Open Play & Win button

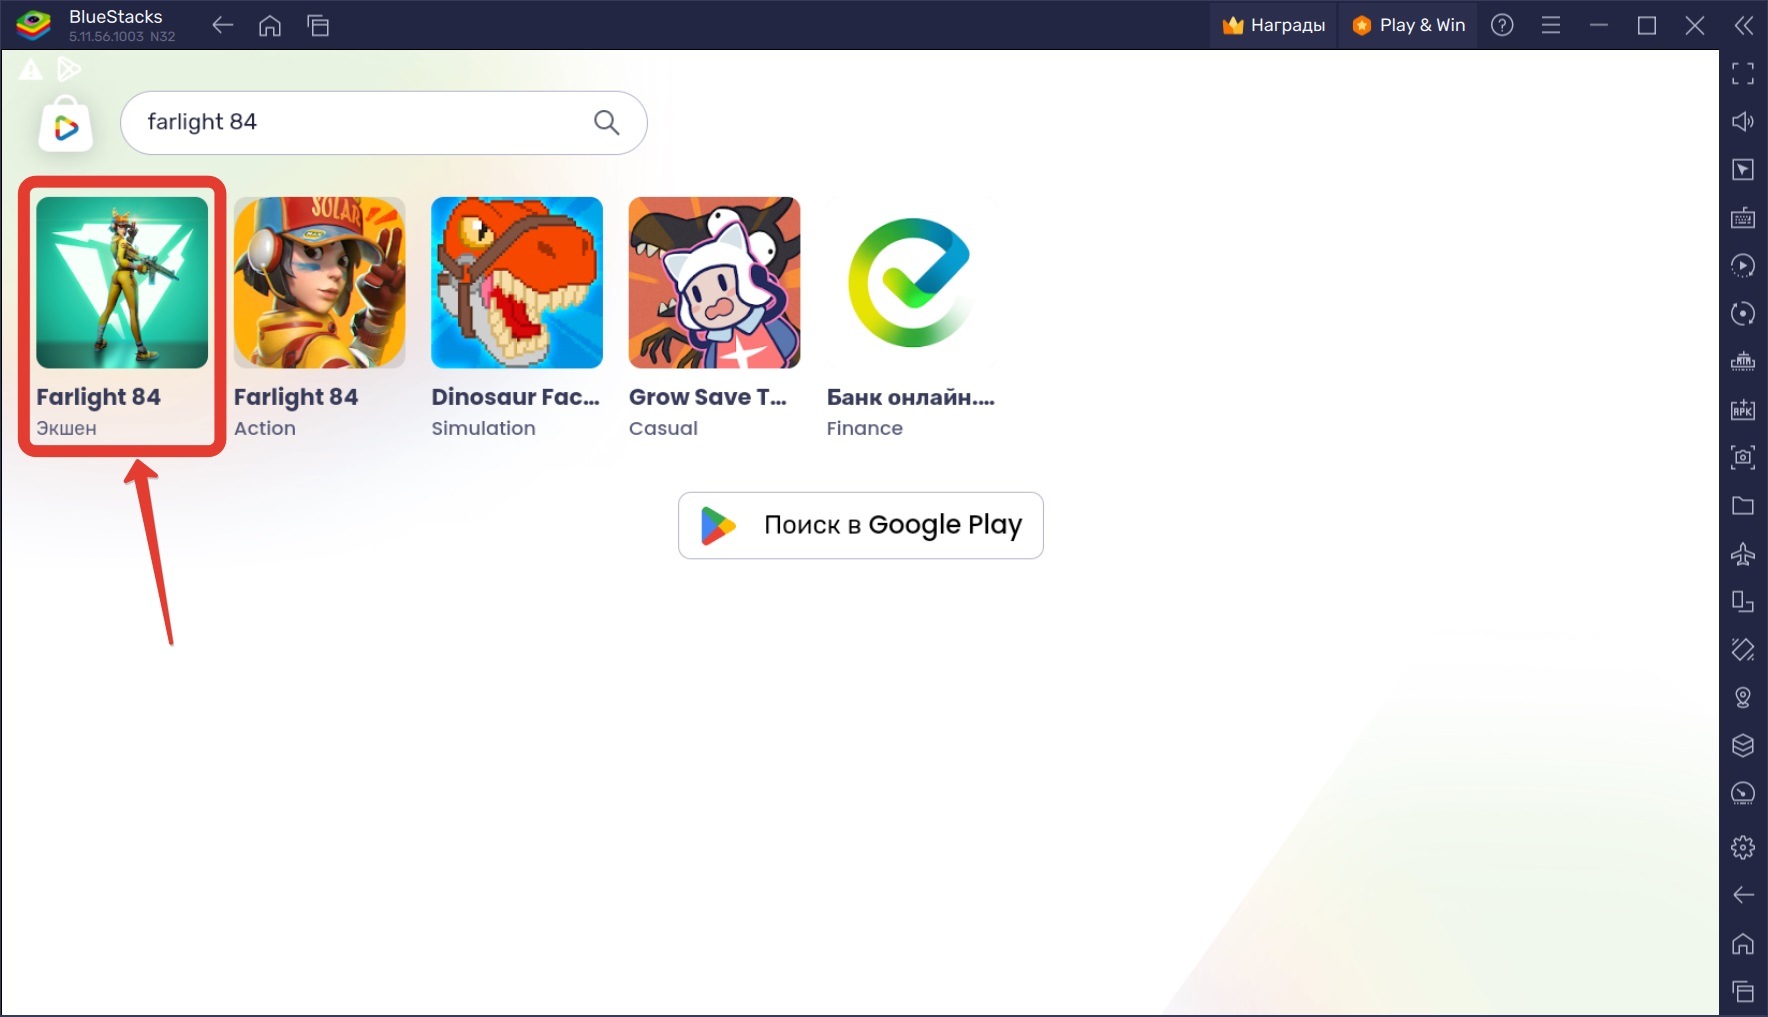click(1408, 25)
